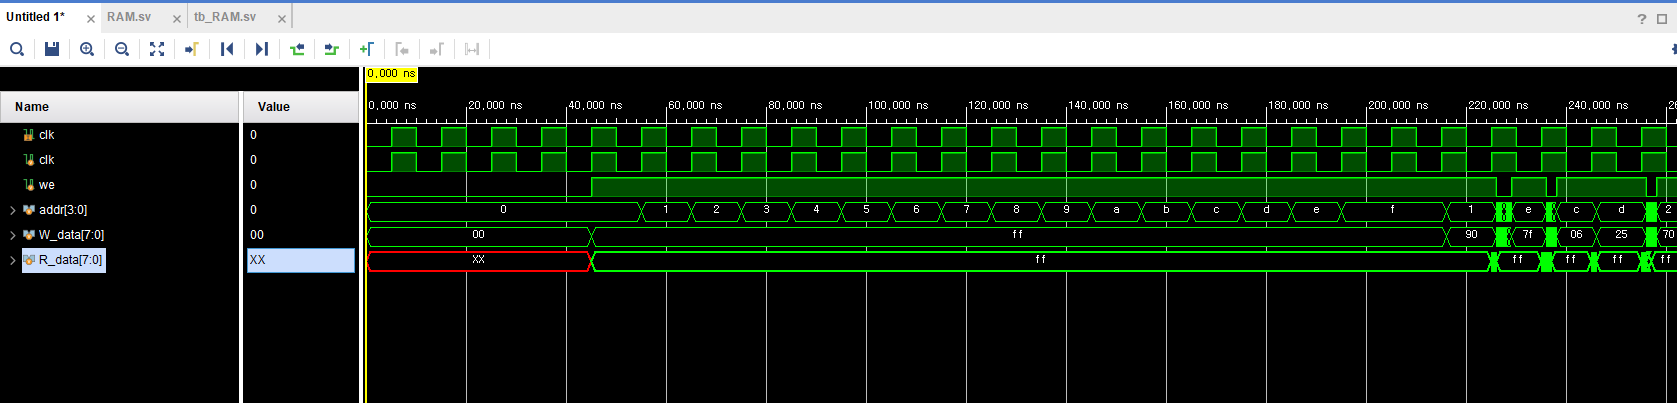The height and width of the screenshot is (403, 1677).
Task: Click the R_data[7:0] bus icon
Action: [29, 260]
